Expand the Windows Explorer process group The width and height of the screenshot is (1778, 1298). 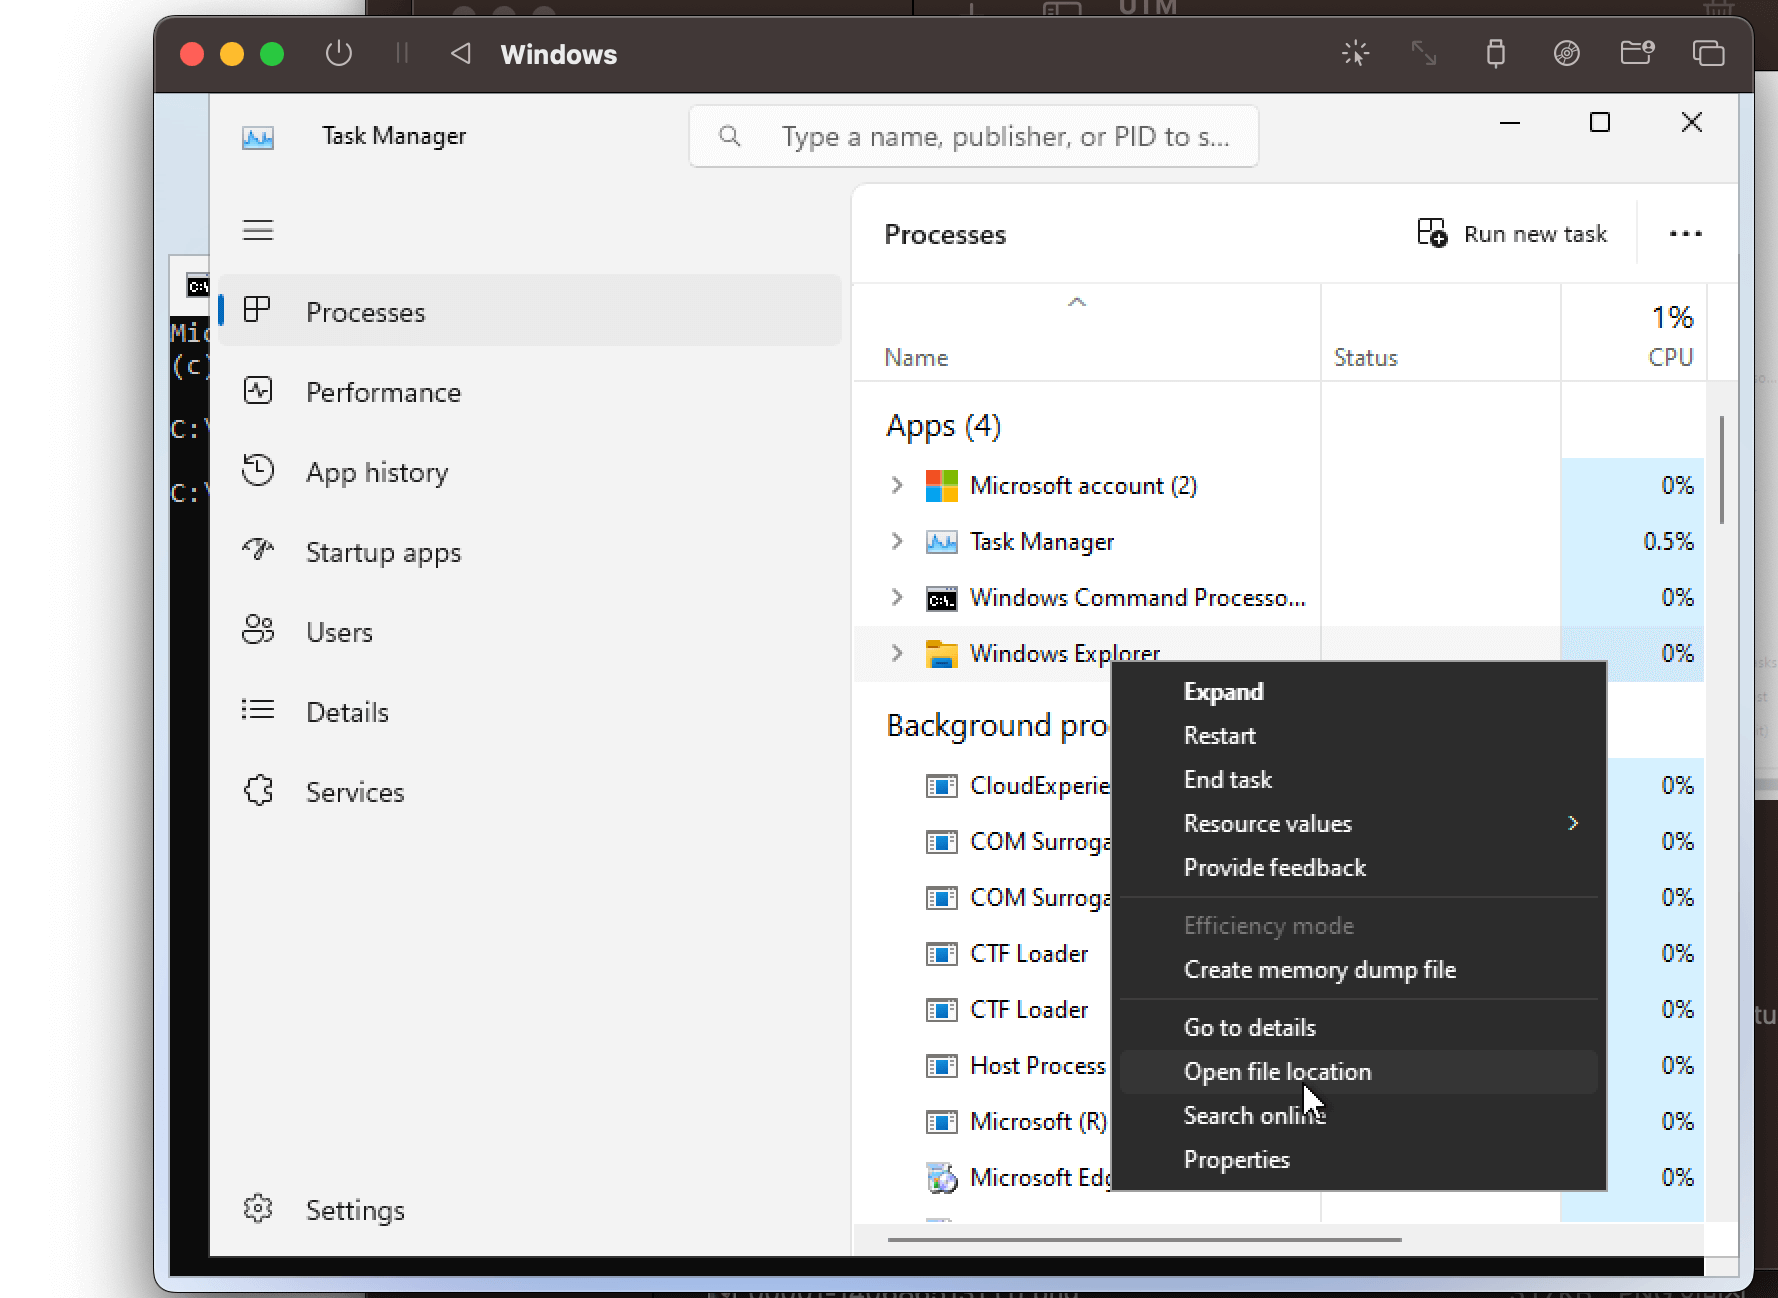click(x=897, y=654)
